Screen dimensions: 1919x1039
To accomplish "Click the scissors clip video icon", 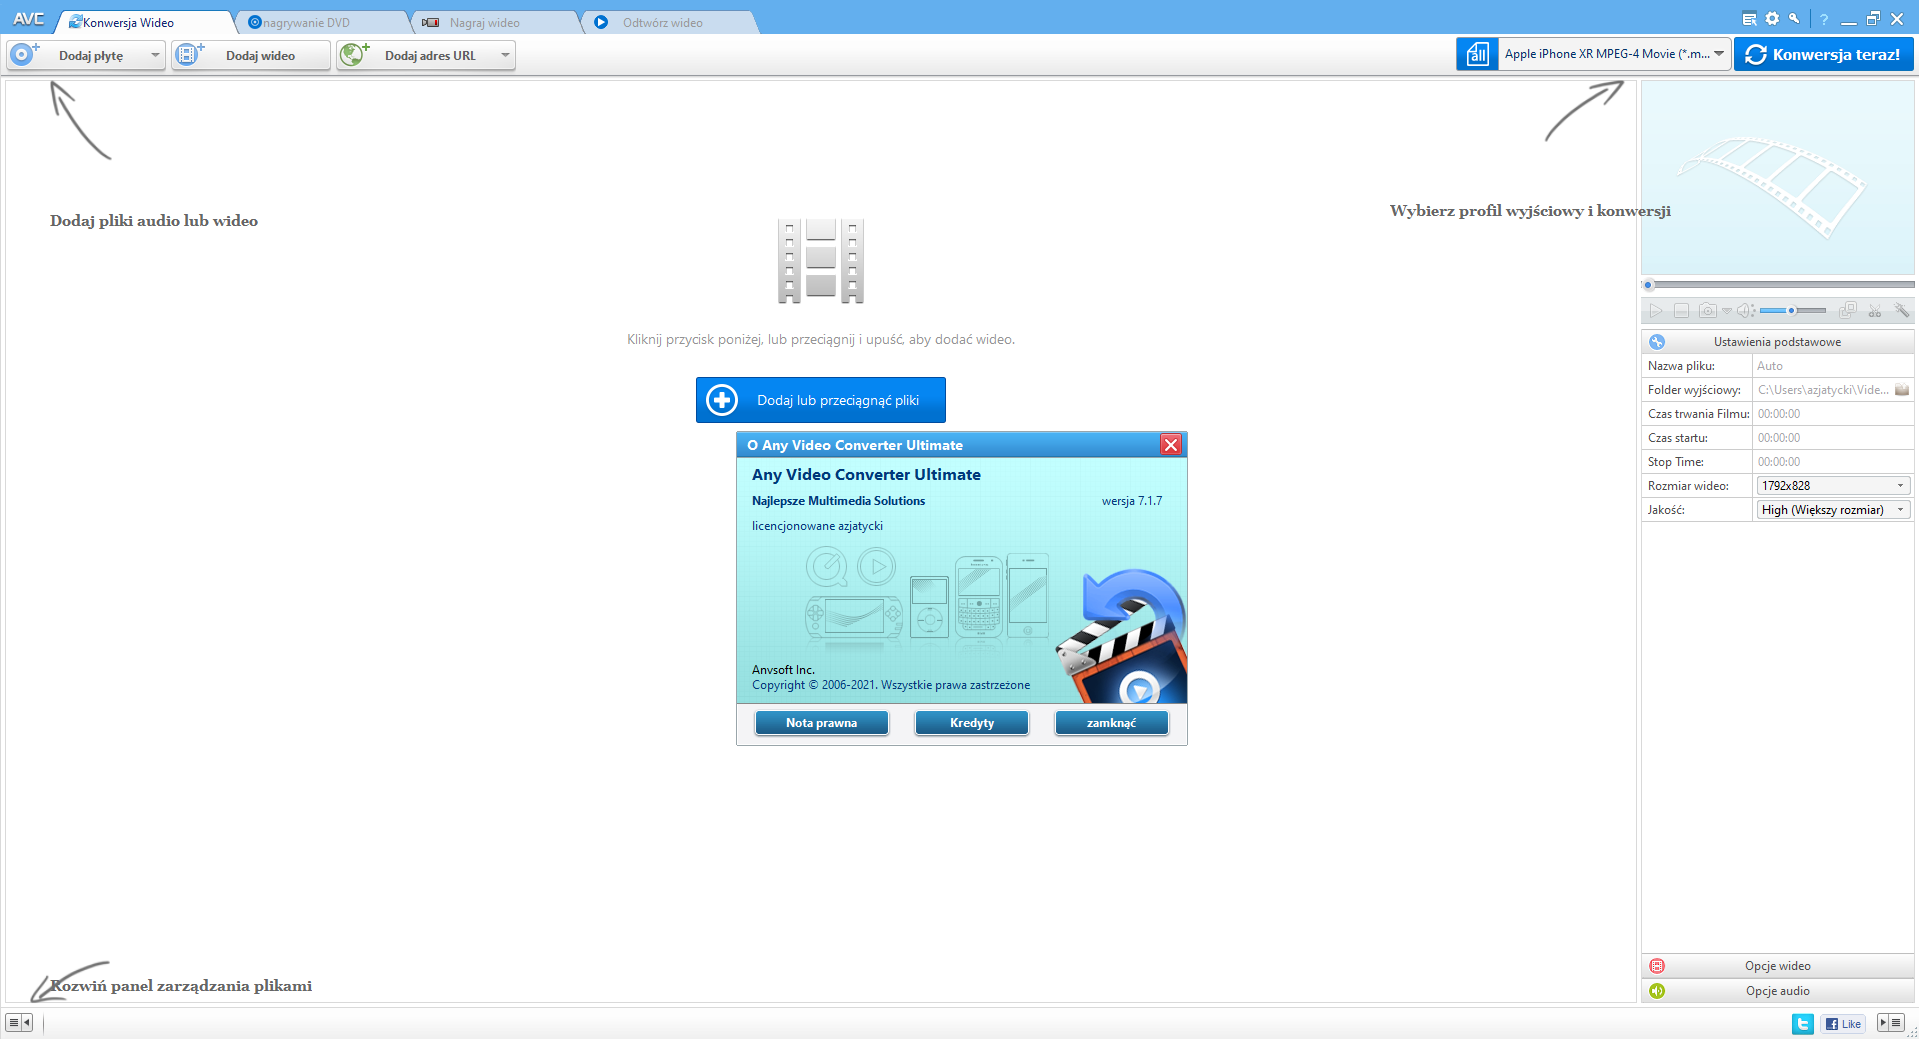I will point(1875,311).
